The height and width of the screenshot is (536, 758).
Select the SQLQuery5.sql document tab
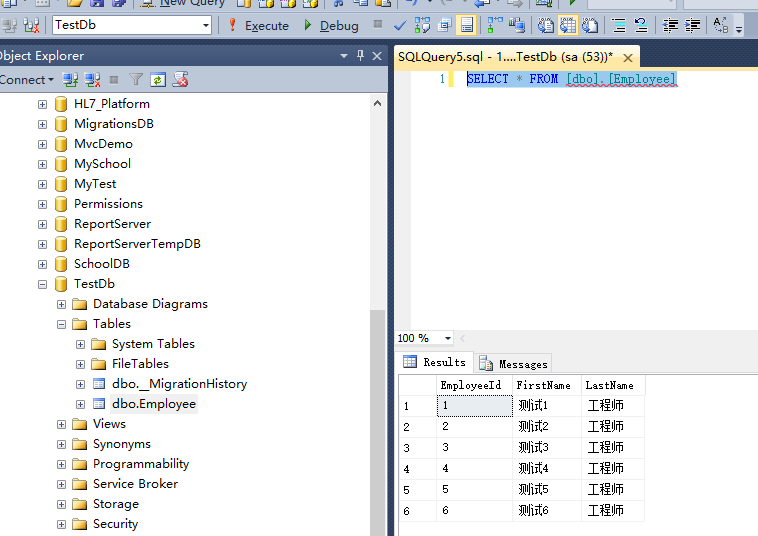(505, 57)
